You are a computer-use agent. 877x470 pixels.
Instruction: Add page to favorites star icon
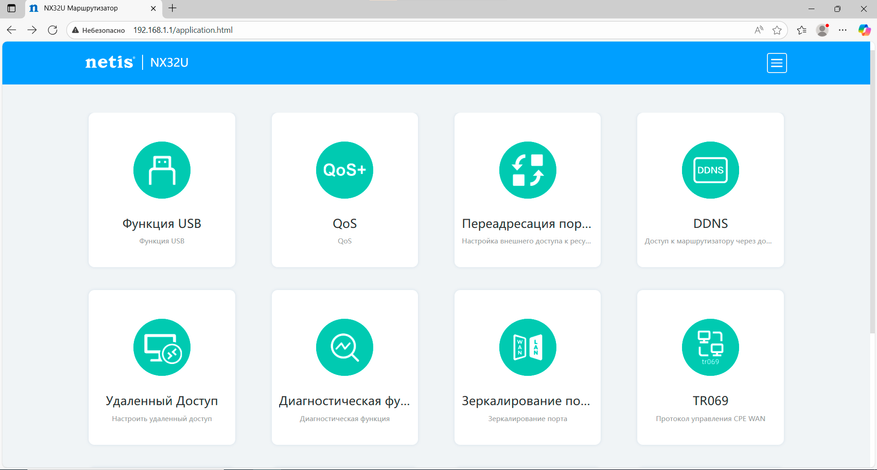[x=777, y=30]
